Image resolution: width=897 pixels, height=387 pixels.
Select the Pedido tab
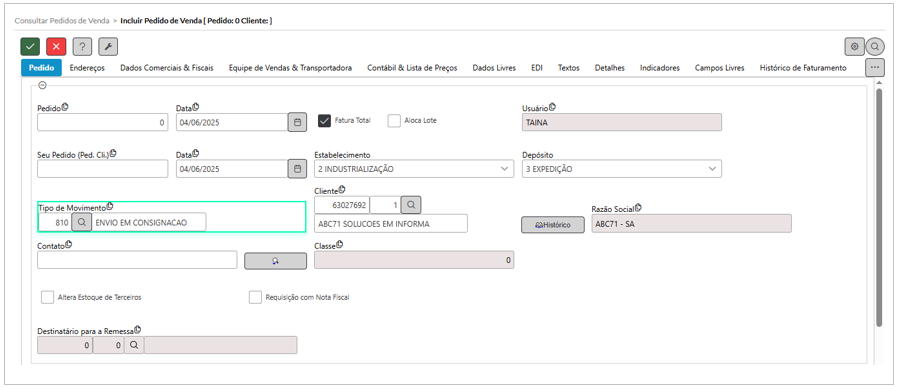click(x=41, y=68)
